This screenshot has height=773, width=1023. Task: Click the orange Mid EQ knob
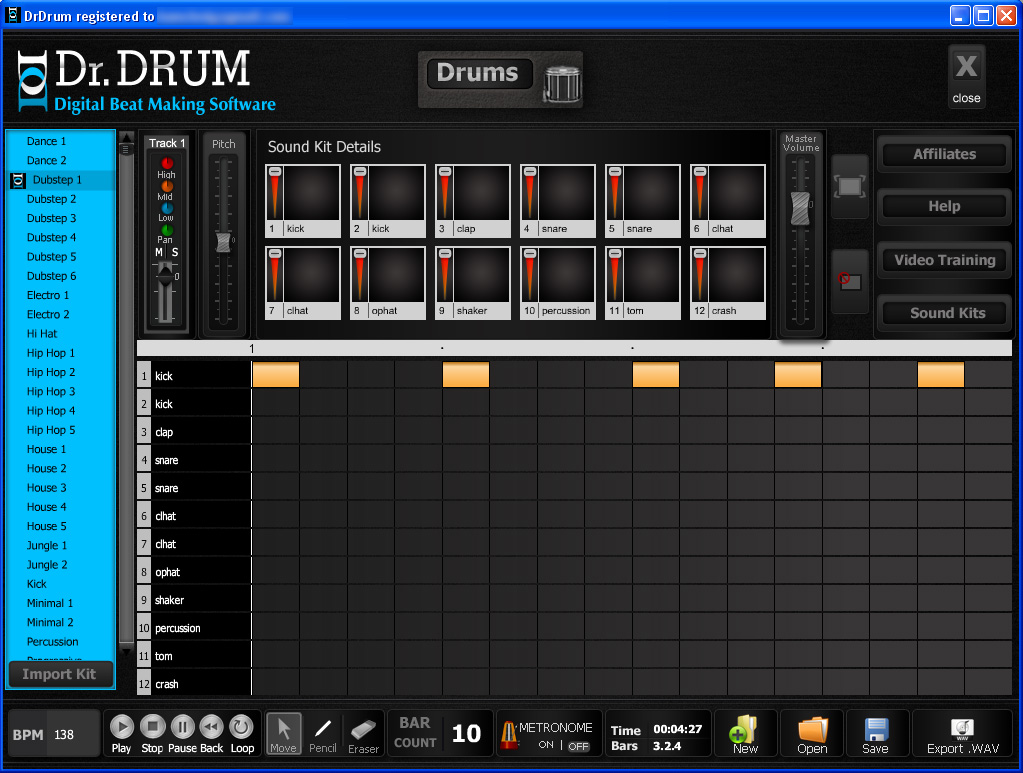167,185
